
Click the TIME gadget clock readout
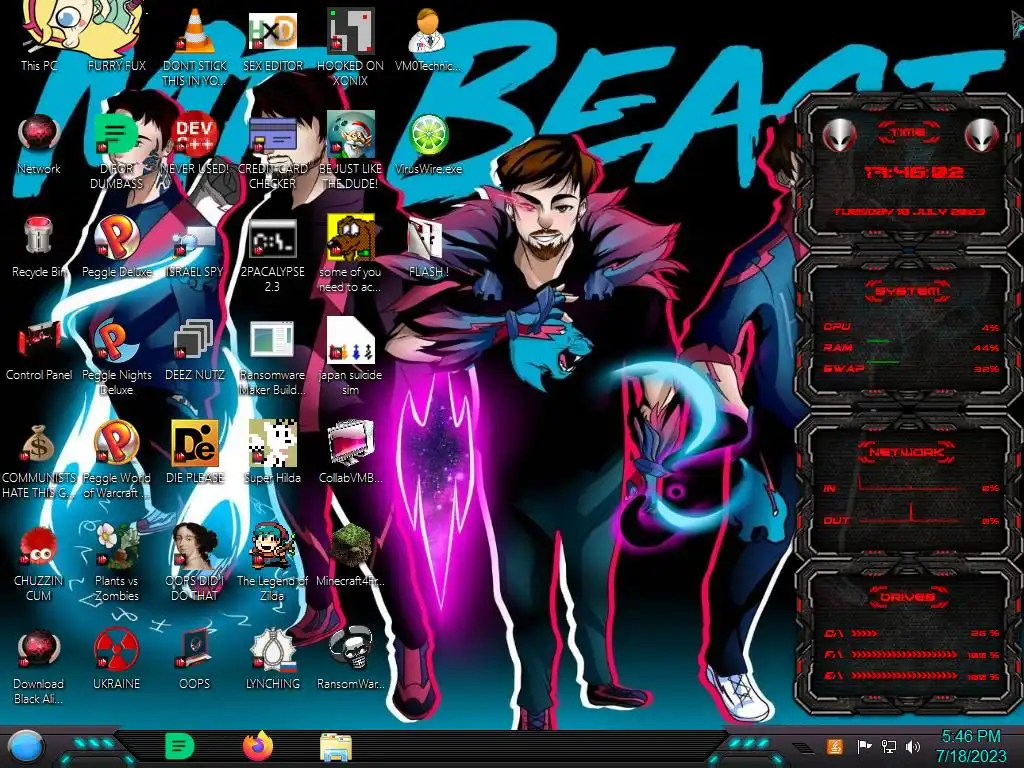913,172
